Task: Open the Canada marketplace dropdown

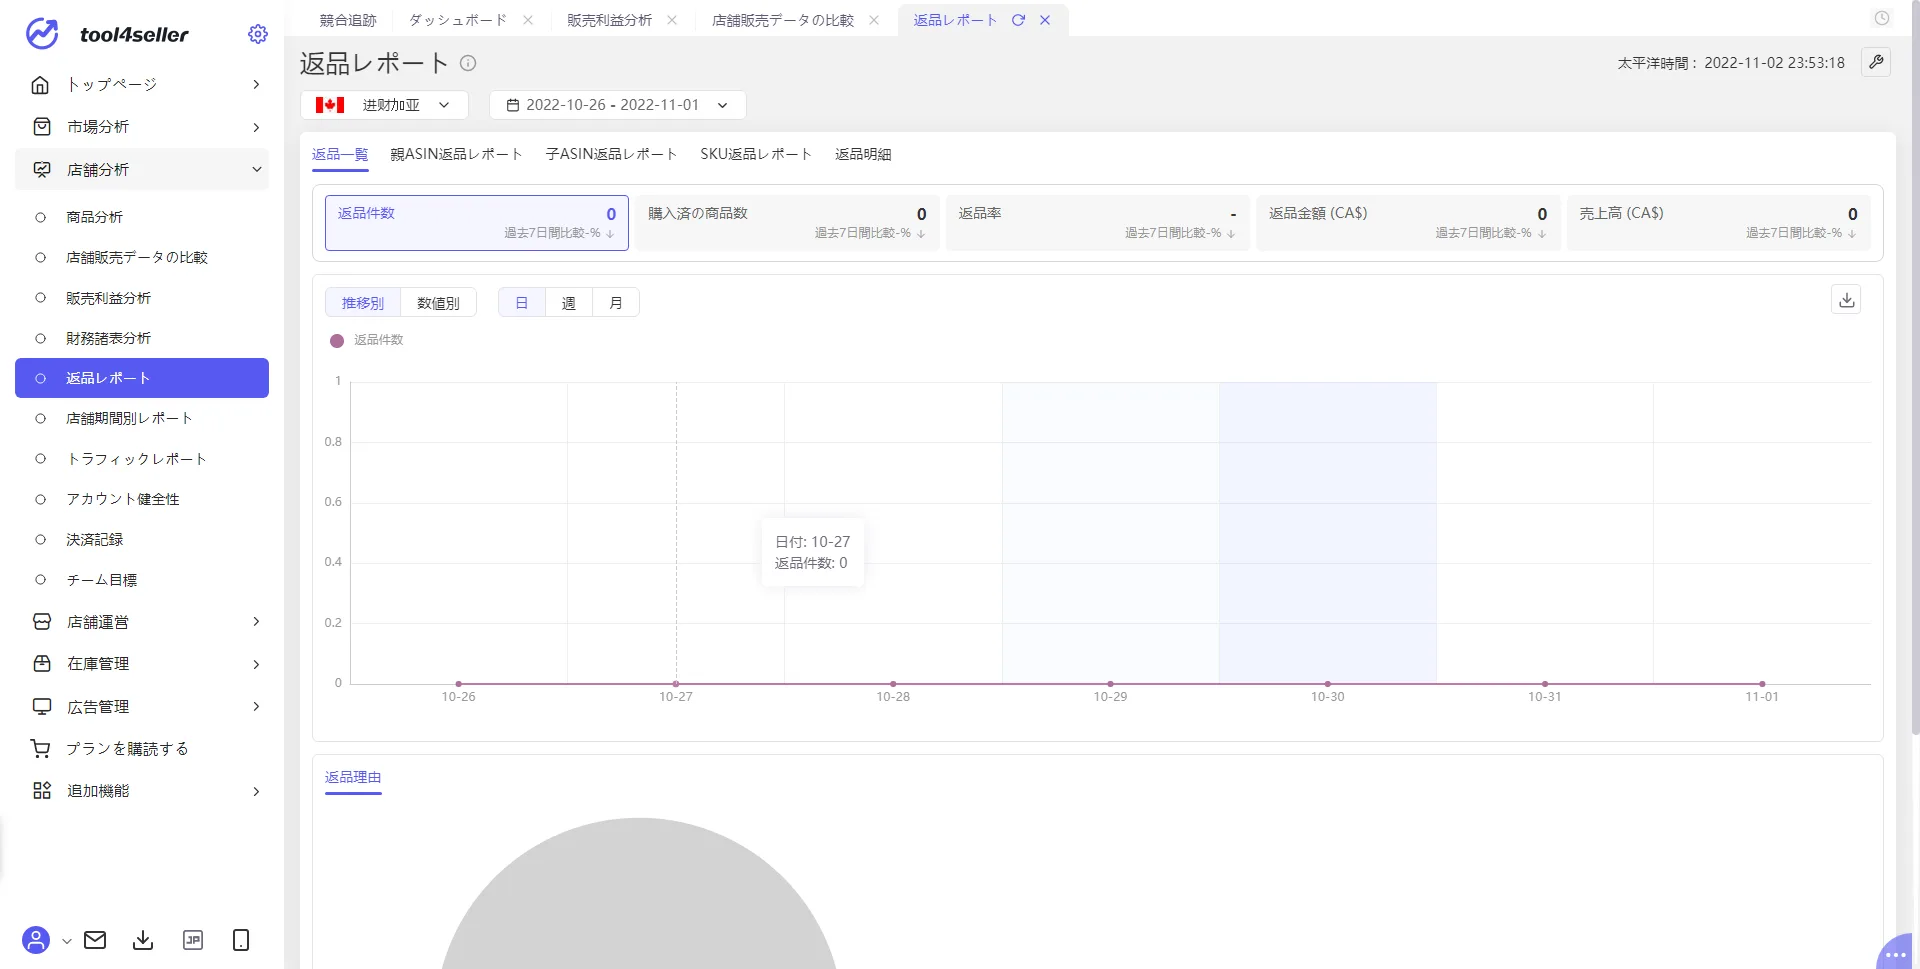Action: coord(385,105)
